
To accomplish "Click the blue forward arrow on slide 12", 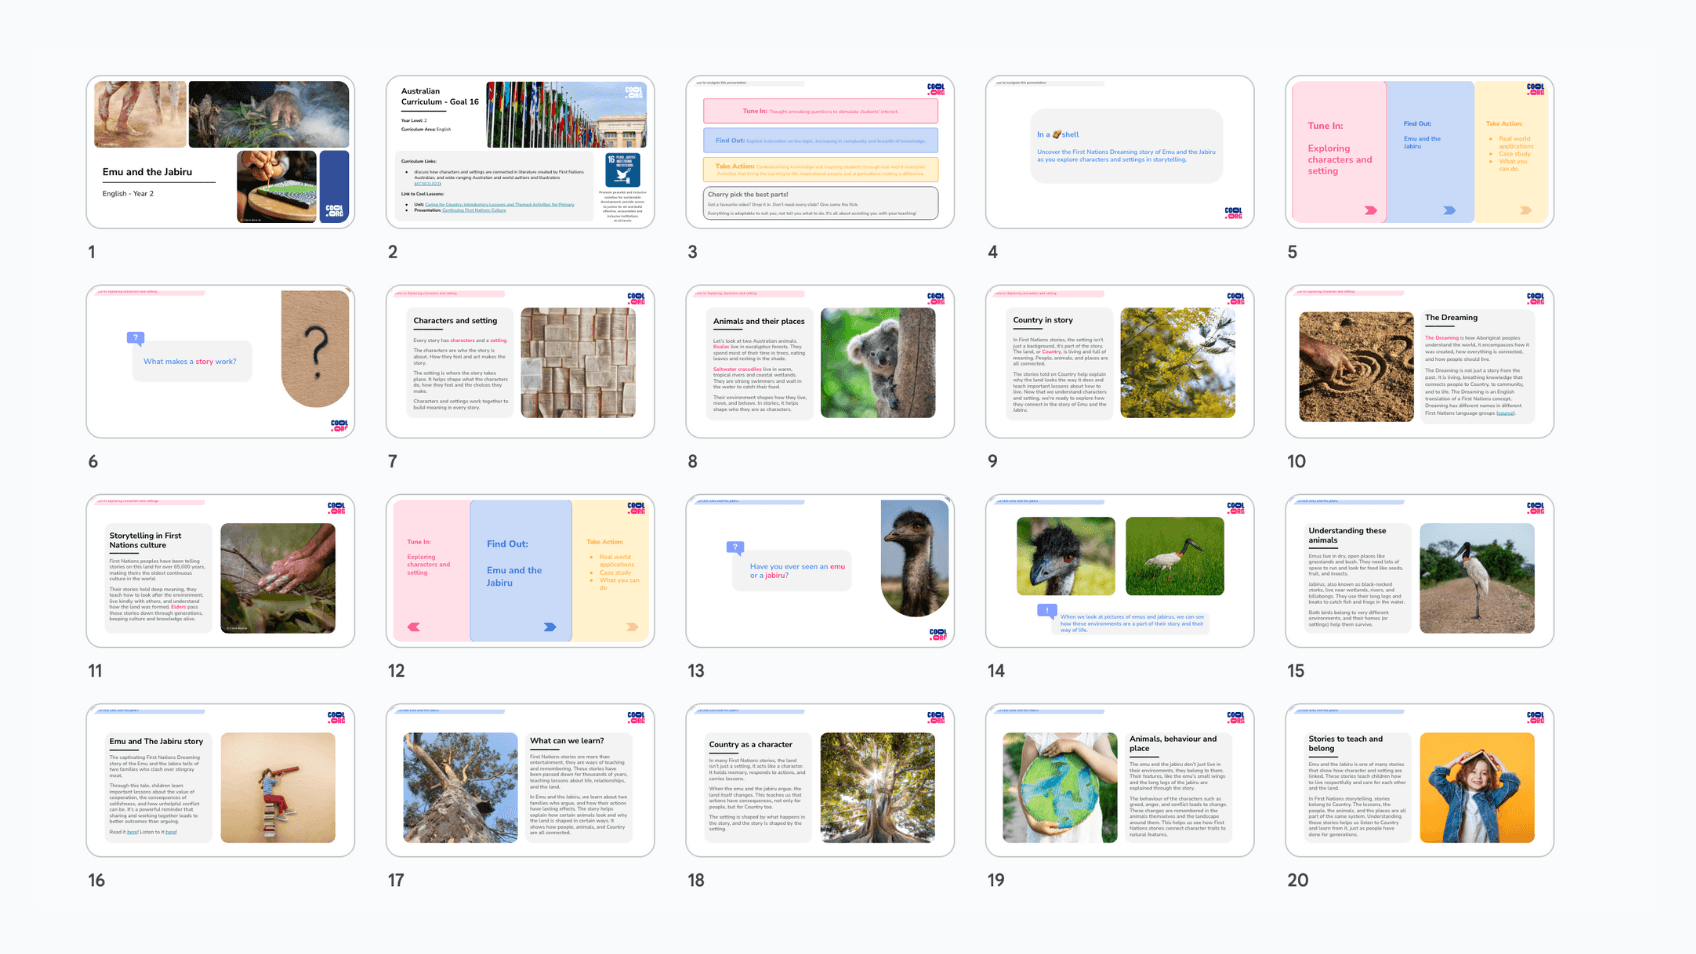I will tap(549, 627).
